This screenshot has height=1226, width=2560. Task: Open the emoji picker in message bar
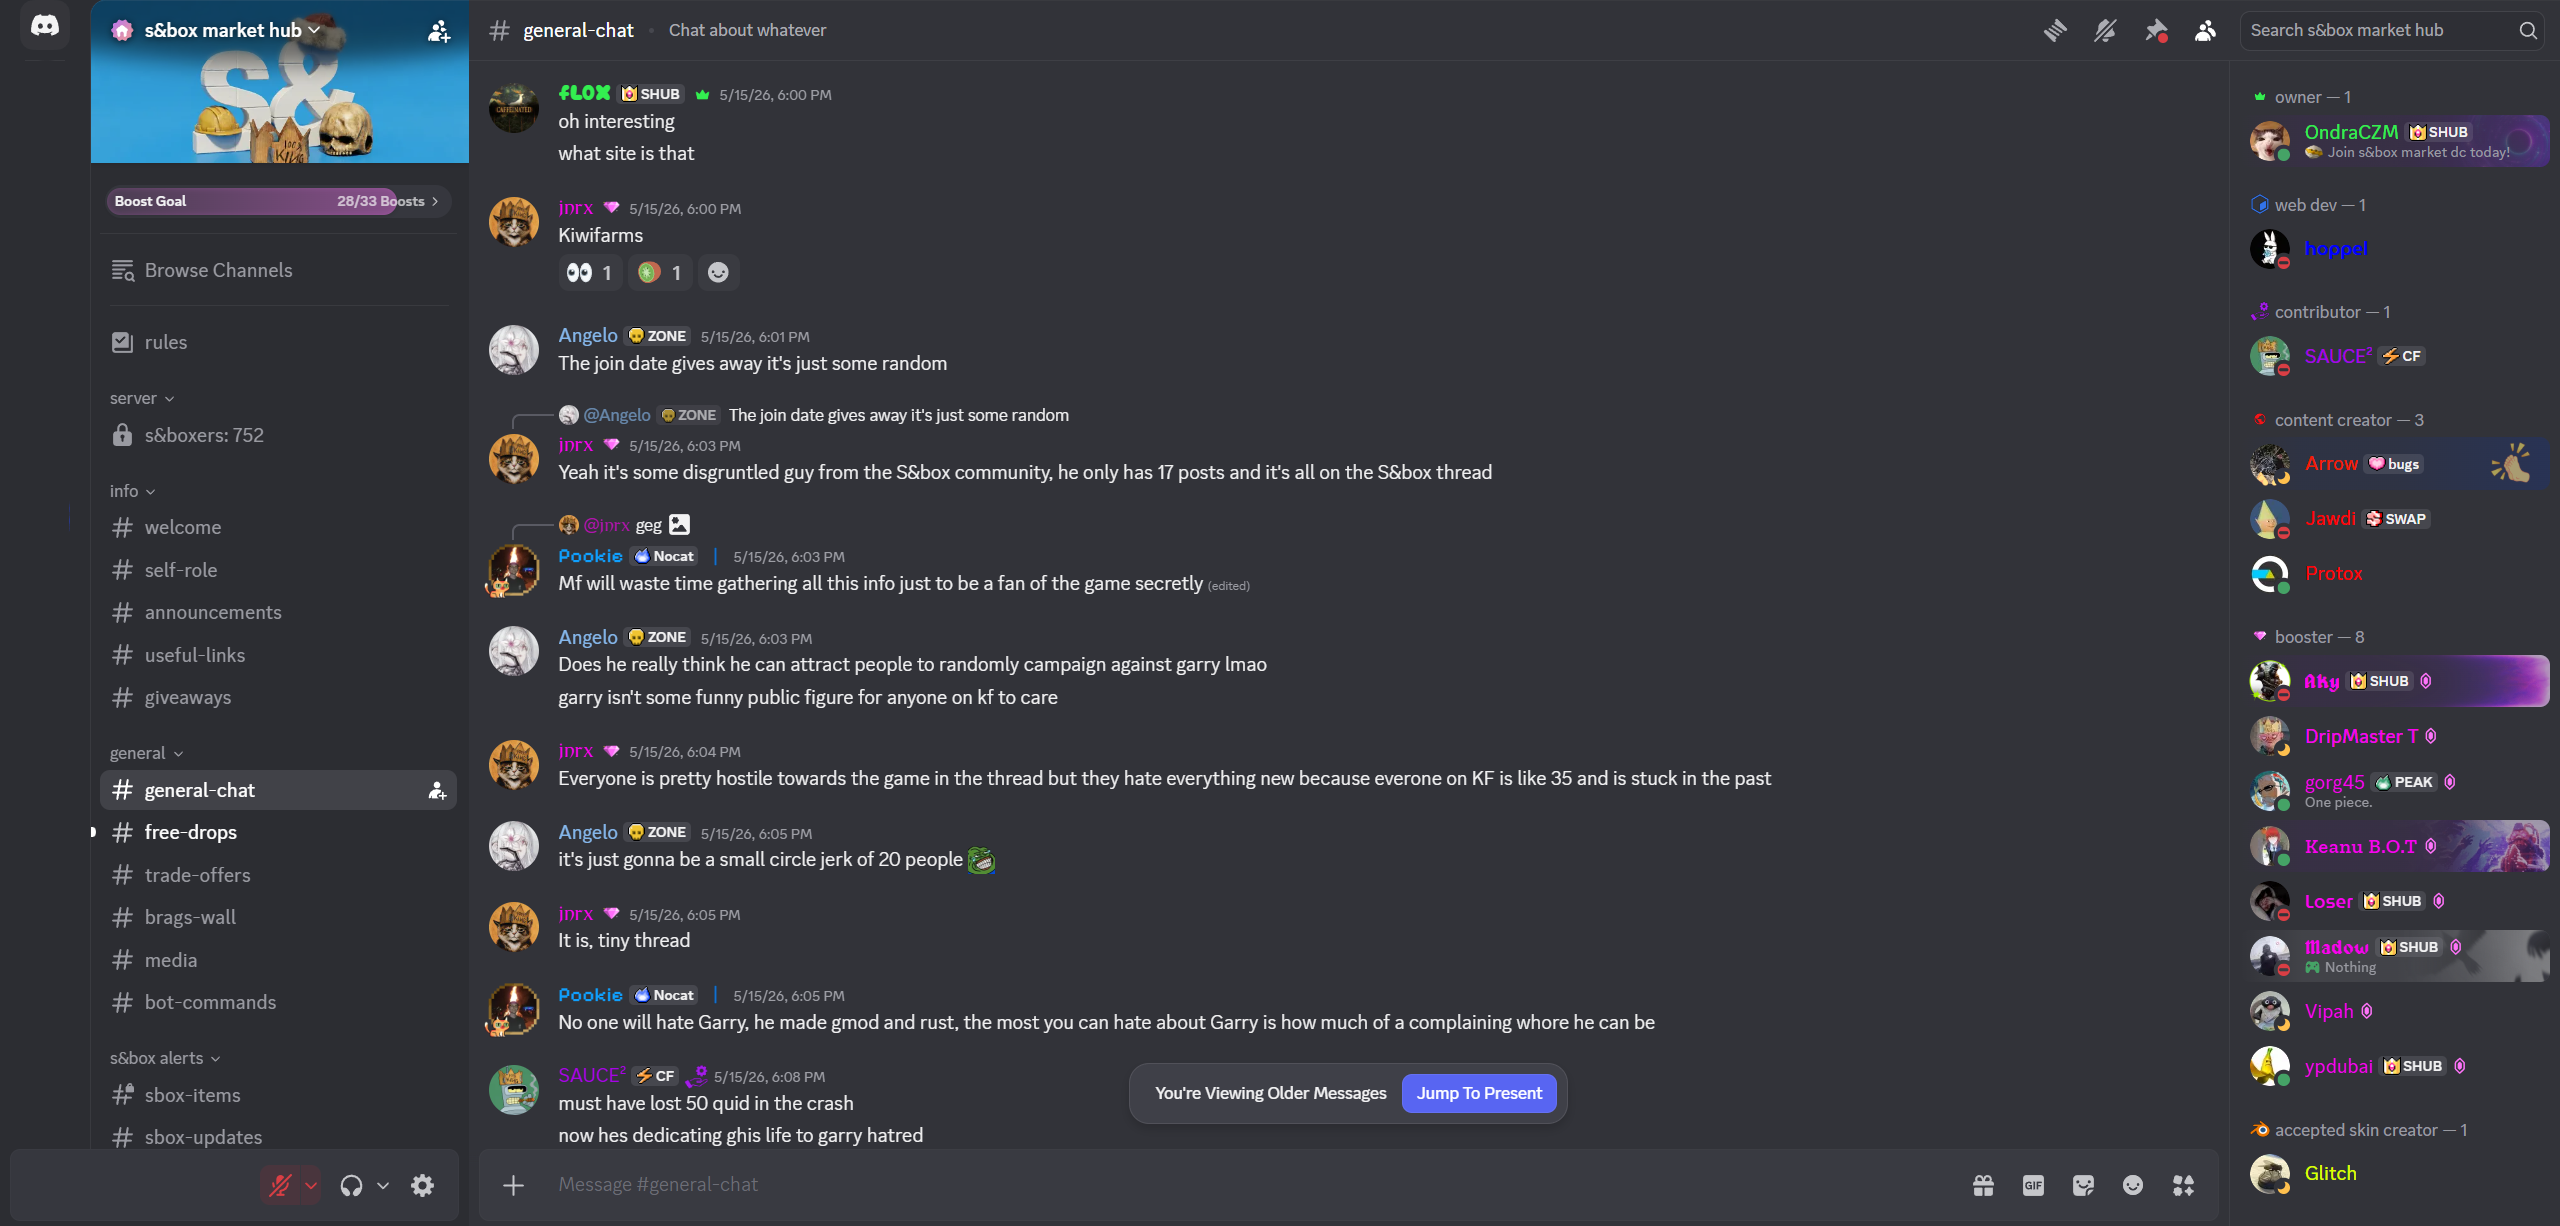(2133, 1185)
